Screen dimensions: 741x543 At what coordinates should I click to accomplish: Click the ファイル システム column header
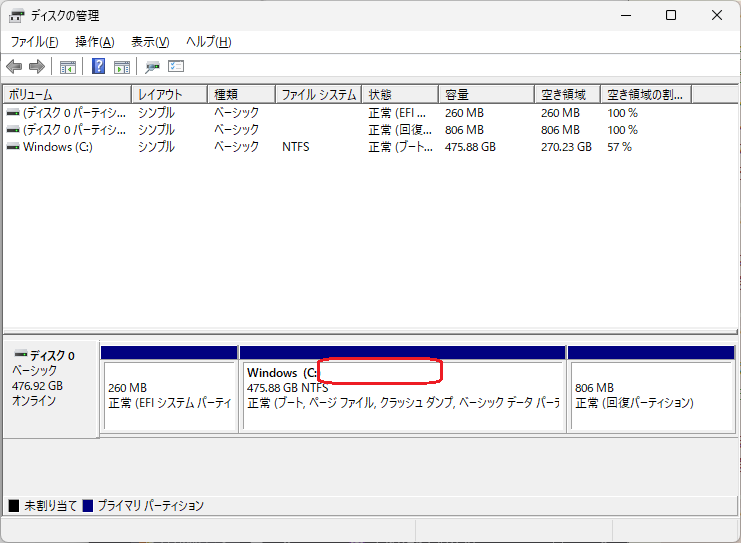pos(317,95)
